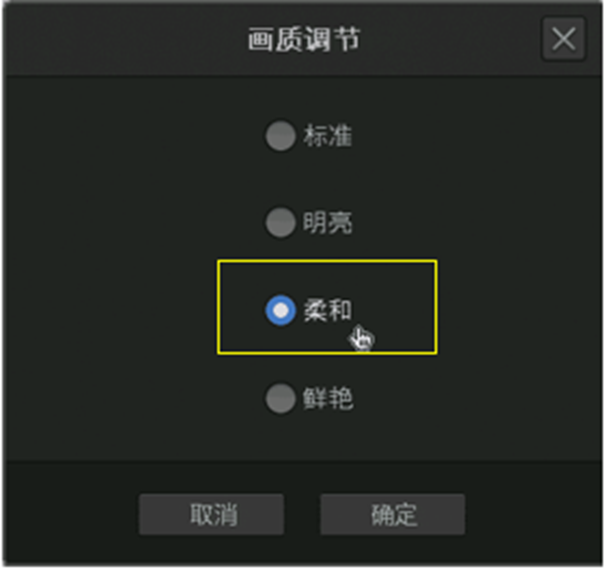Screen dimensions: 605x569
Task: Close the 画质调节 dialog with X
Action: pyautogui.click(x=564, y=39)
